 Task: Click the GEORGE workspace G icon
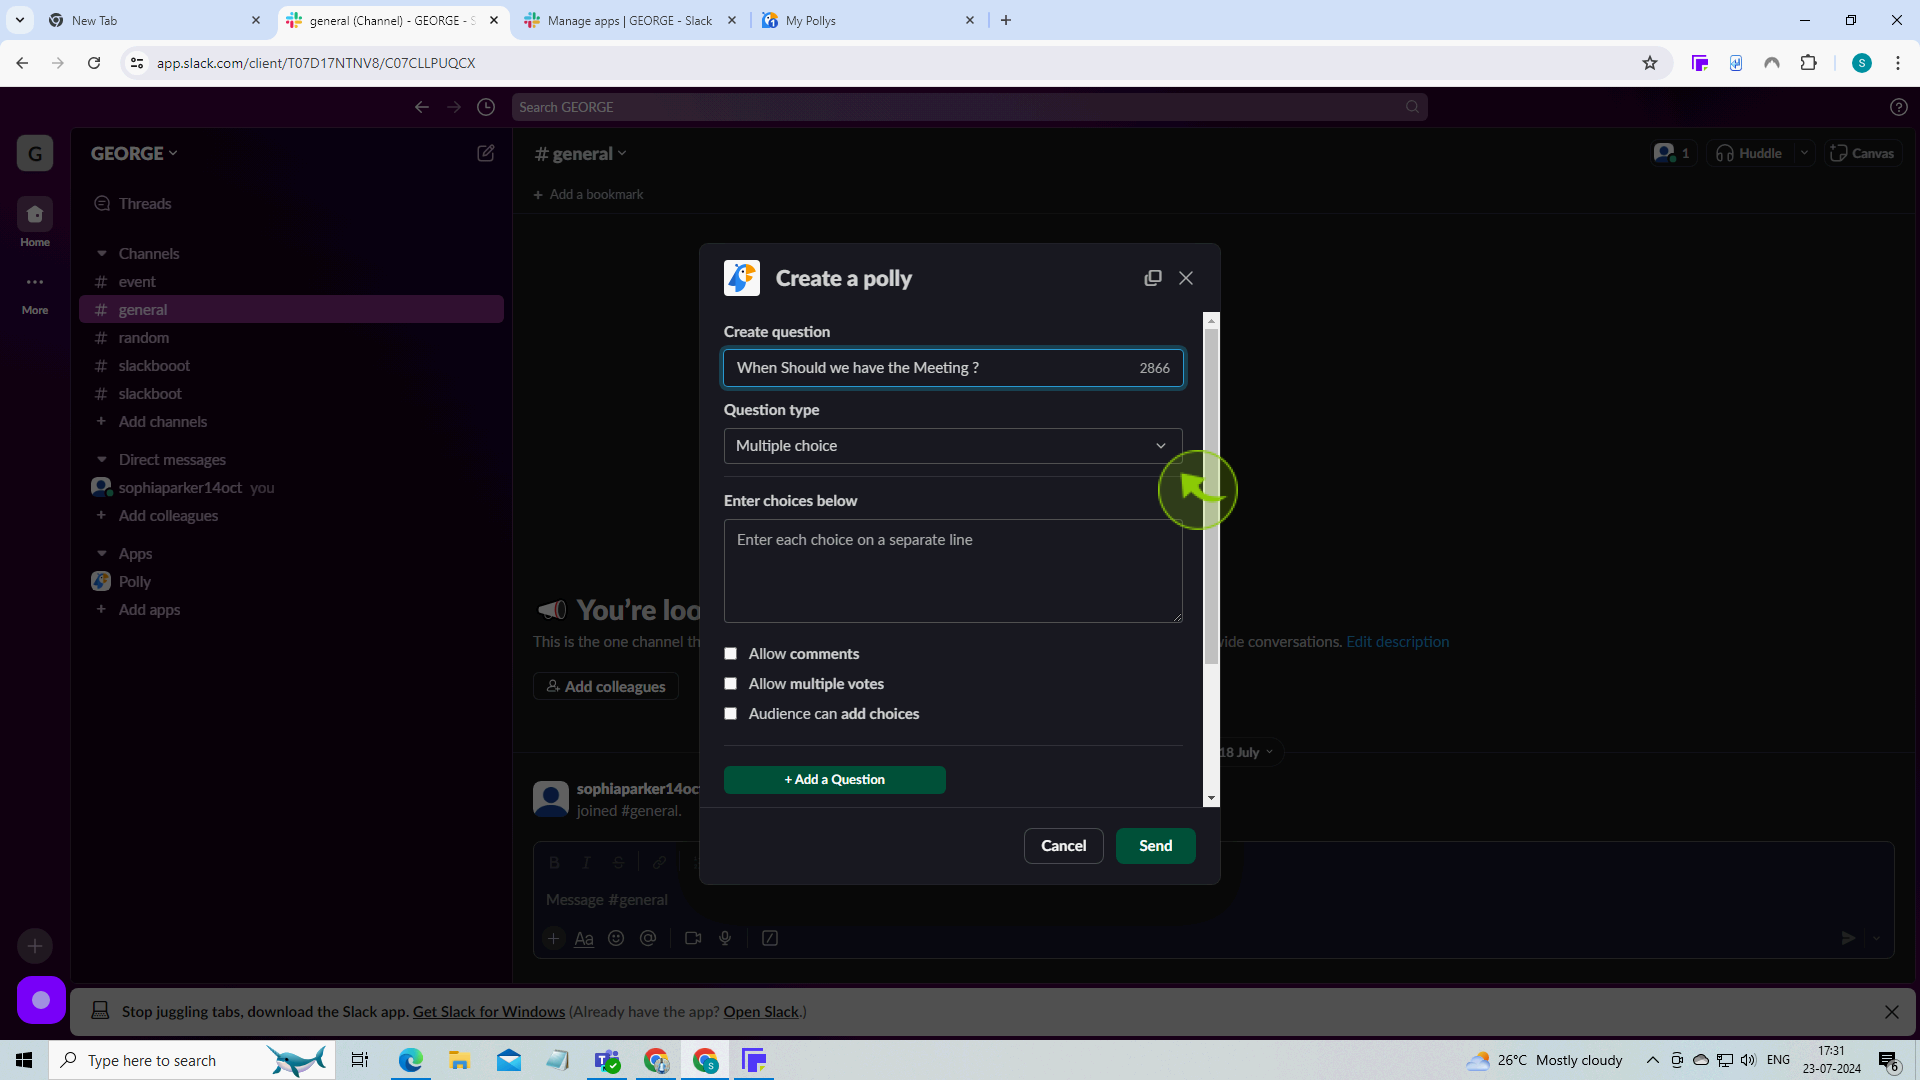click(x=35, y=153)
